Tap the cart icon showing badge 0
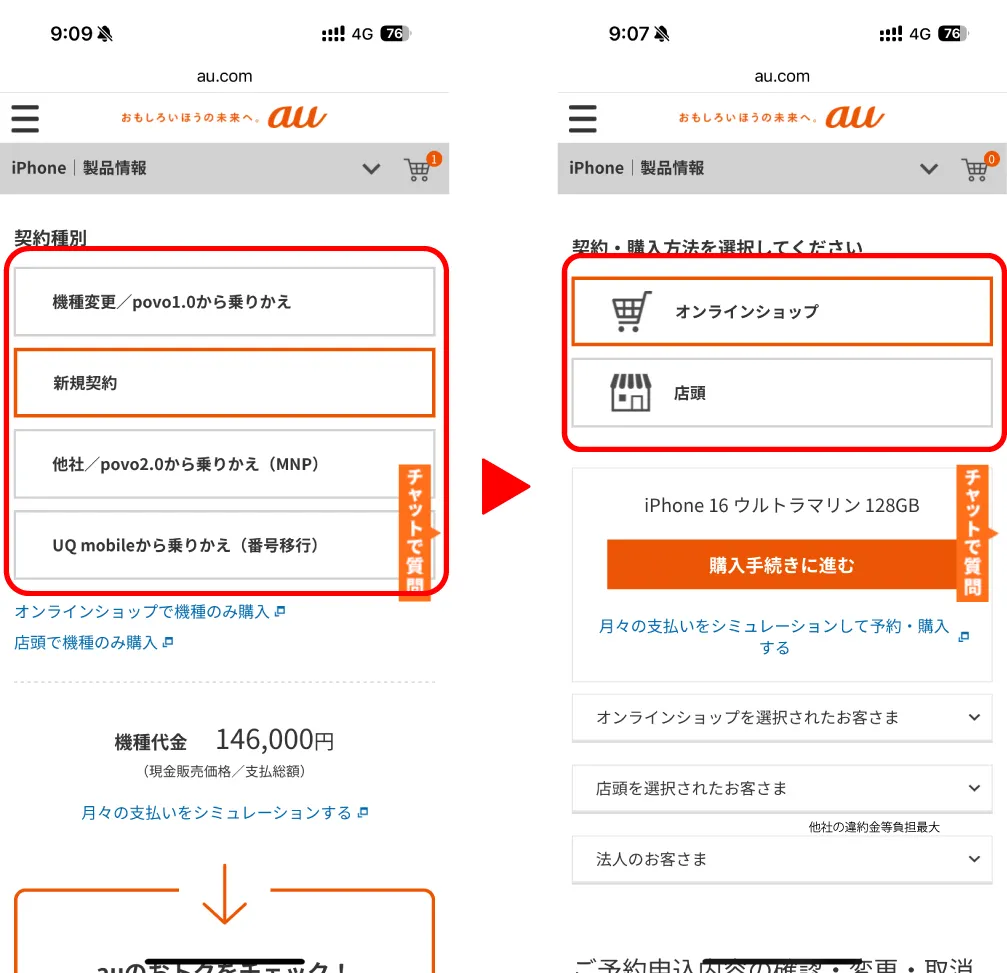Image resolution: width=1007 pixels, height=973 pixels. click(977, 168)
